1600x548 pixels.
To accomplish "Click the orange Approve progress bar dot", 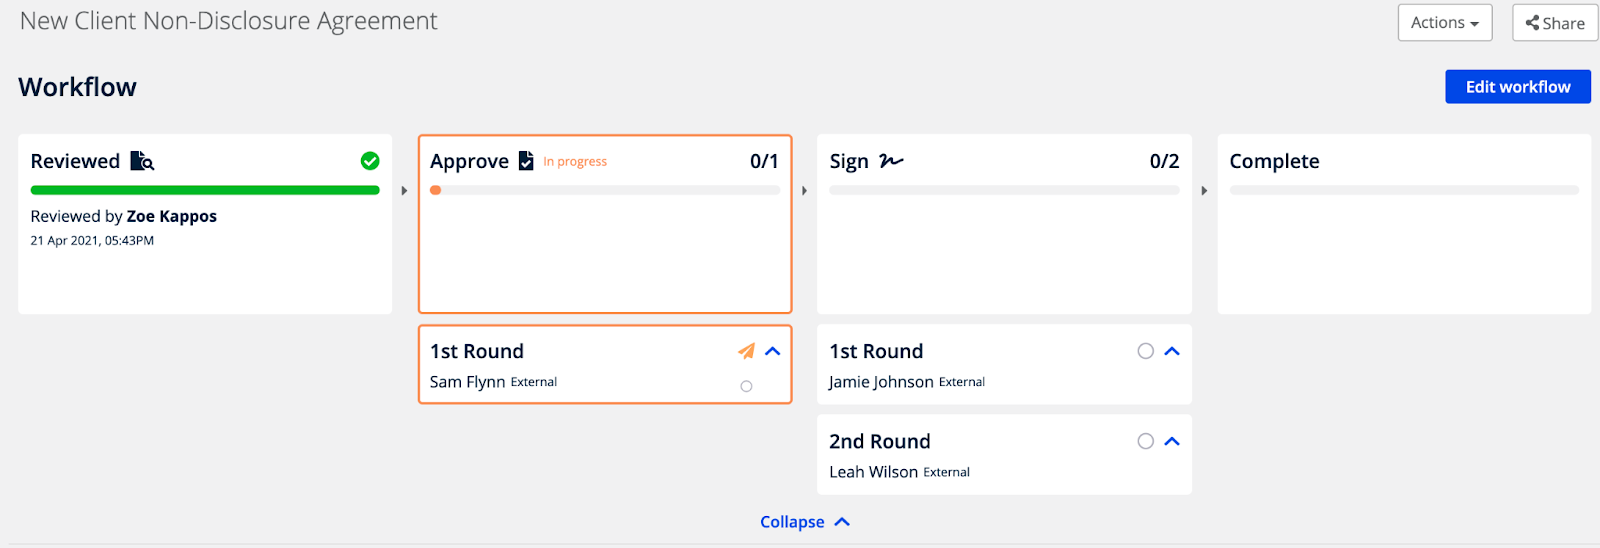I will point(436,190).
